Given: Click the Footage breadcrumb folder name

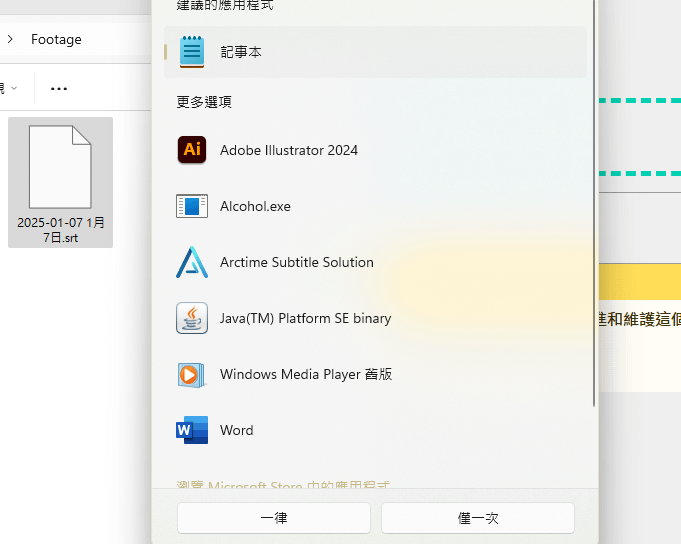Looking at the screenshot, I should 56,39.
